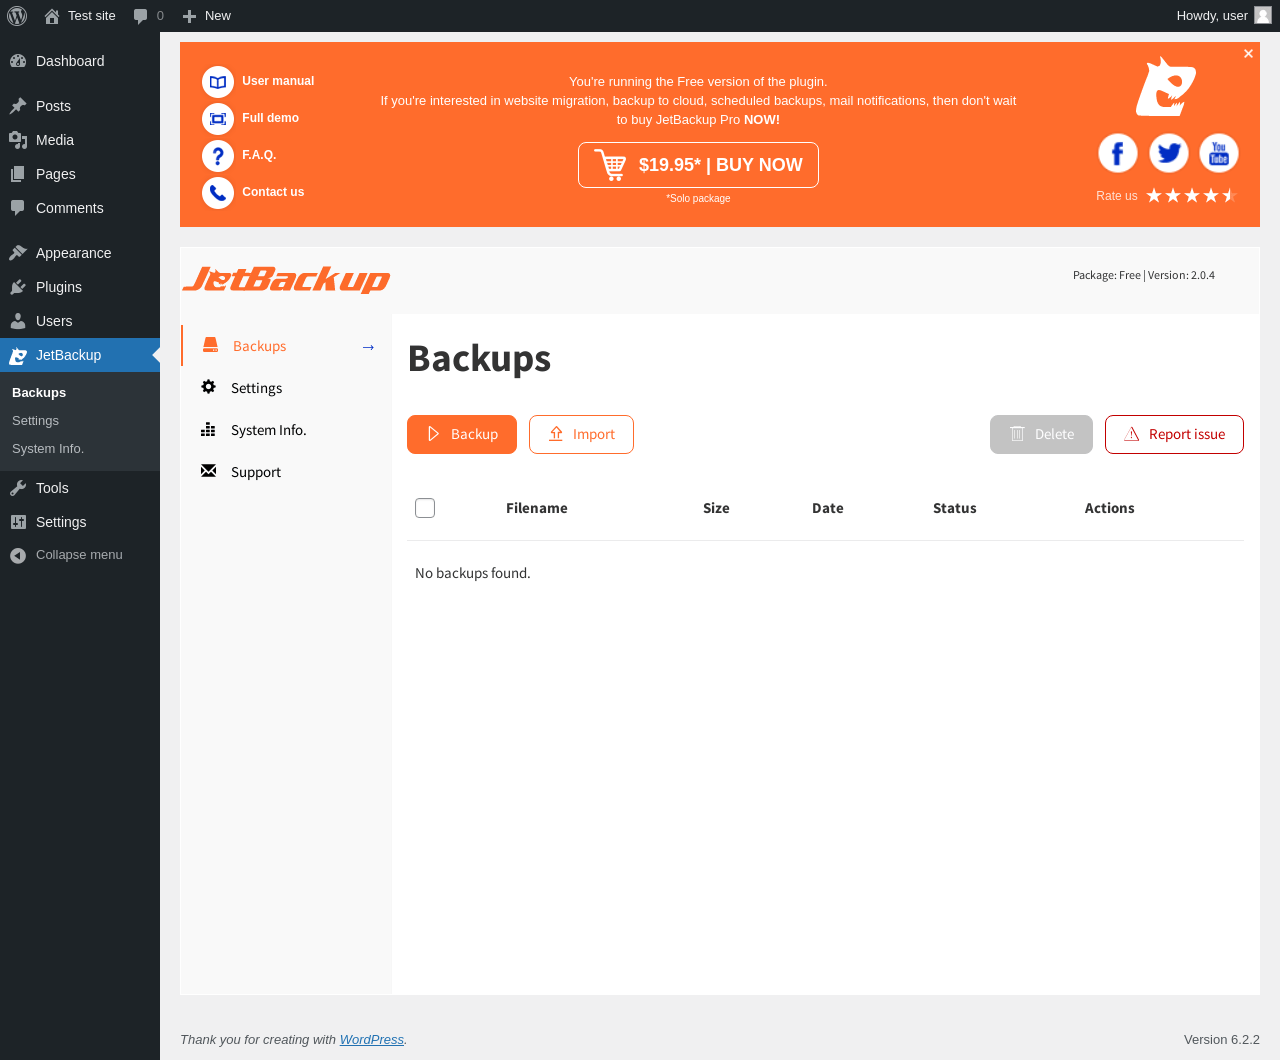Viewport: 1280px width, 1060px height.
Task: Open JetBackup Twitter page icon
Action: point(1168,153)
